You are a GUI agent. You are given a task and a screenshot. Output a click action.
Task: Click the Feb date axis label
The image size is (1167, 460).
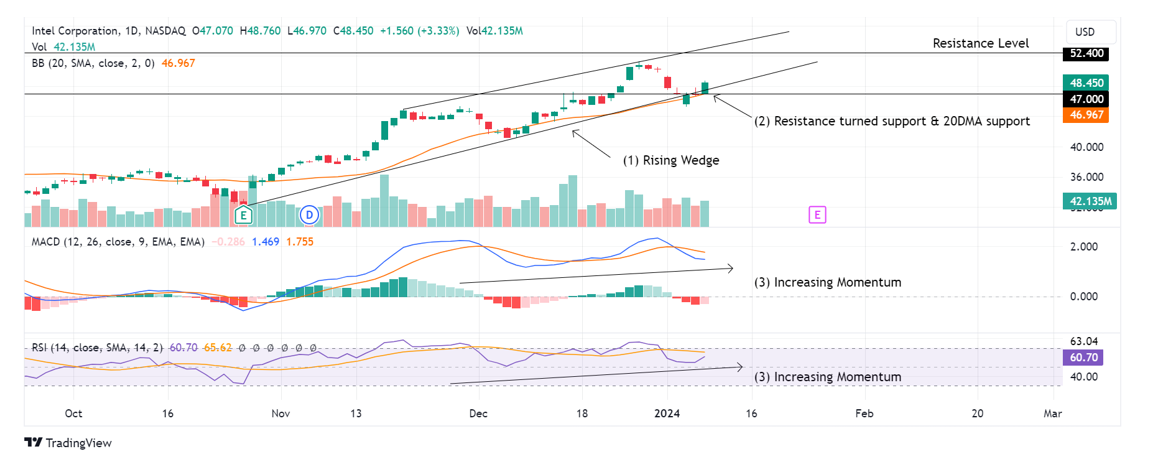pyautogui.click(x=863, y=413)
